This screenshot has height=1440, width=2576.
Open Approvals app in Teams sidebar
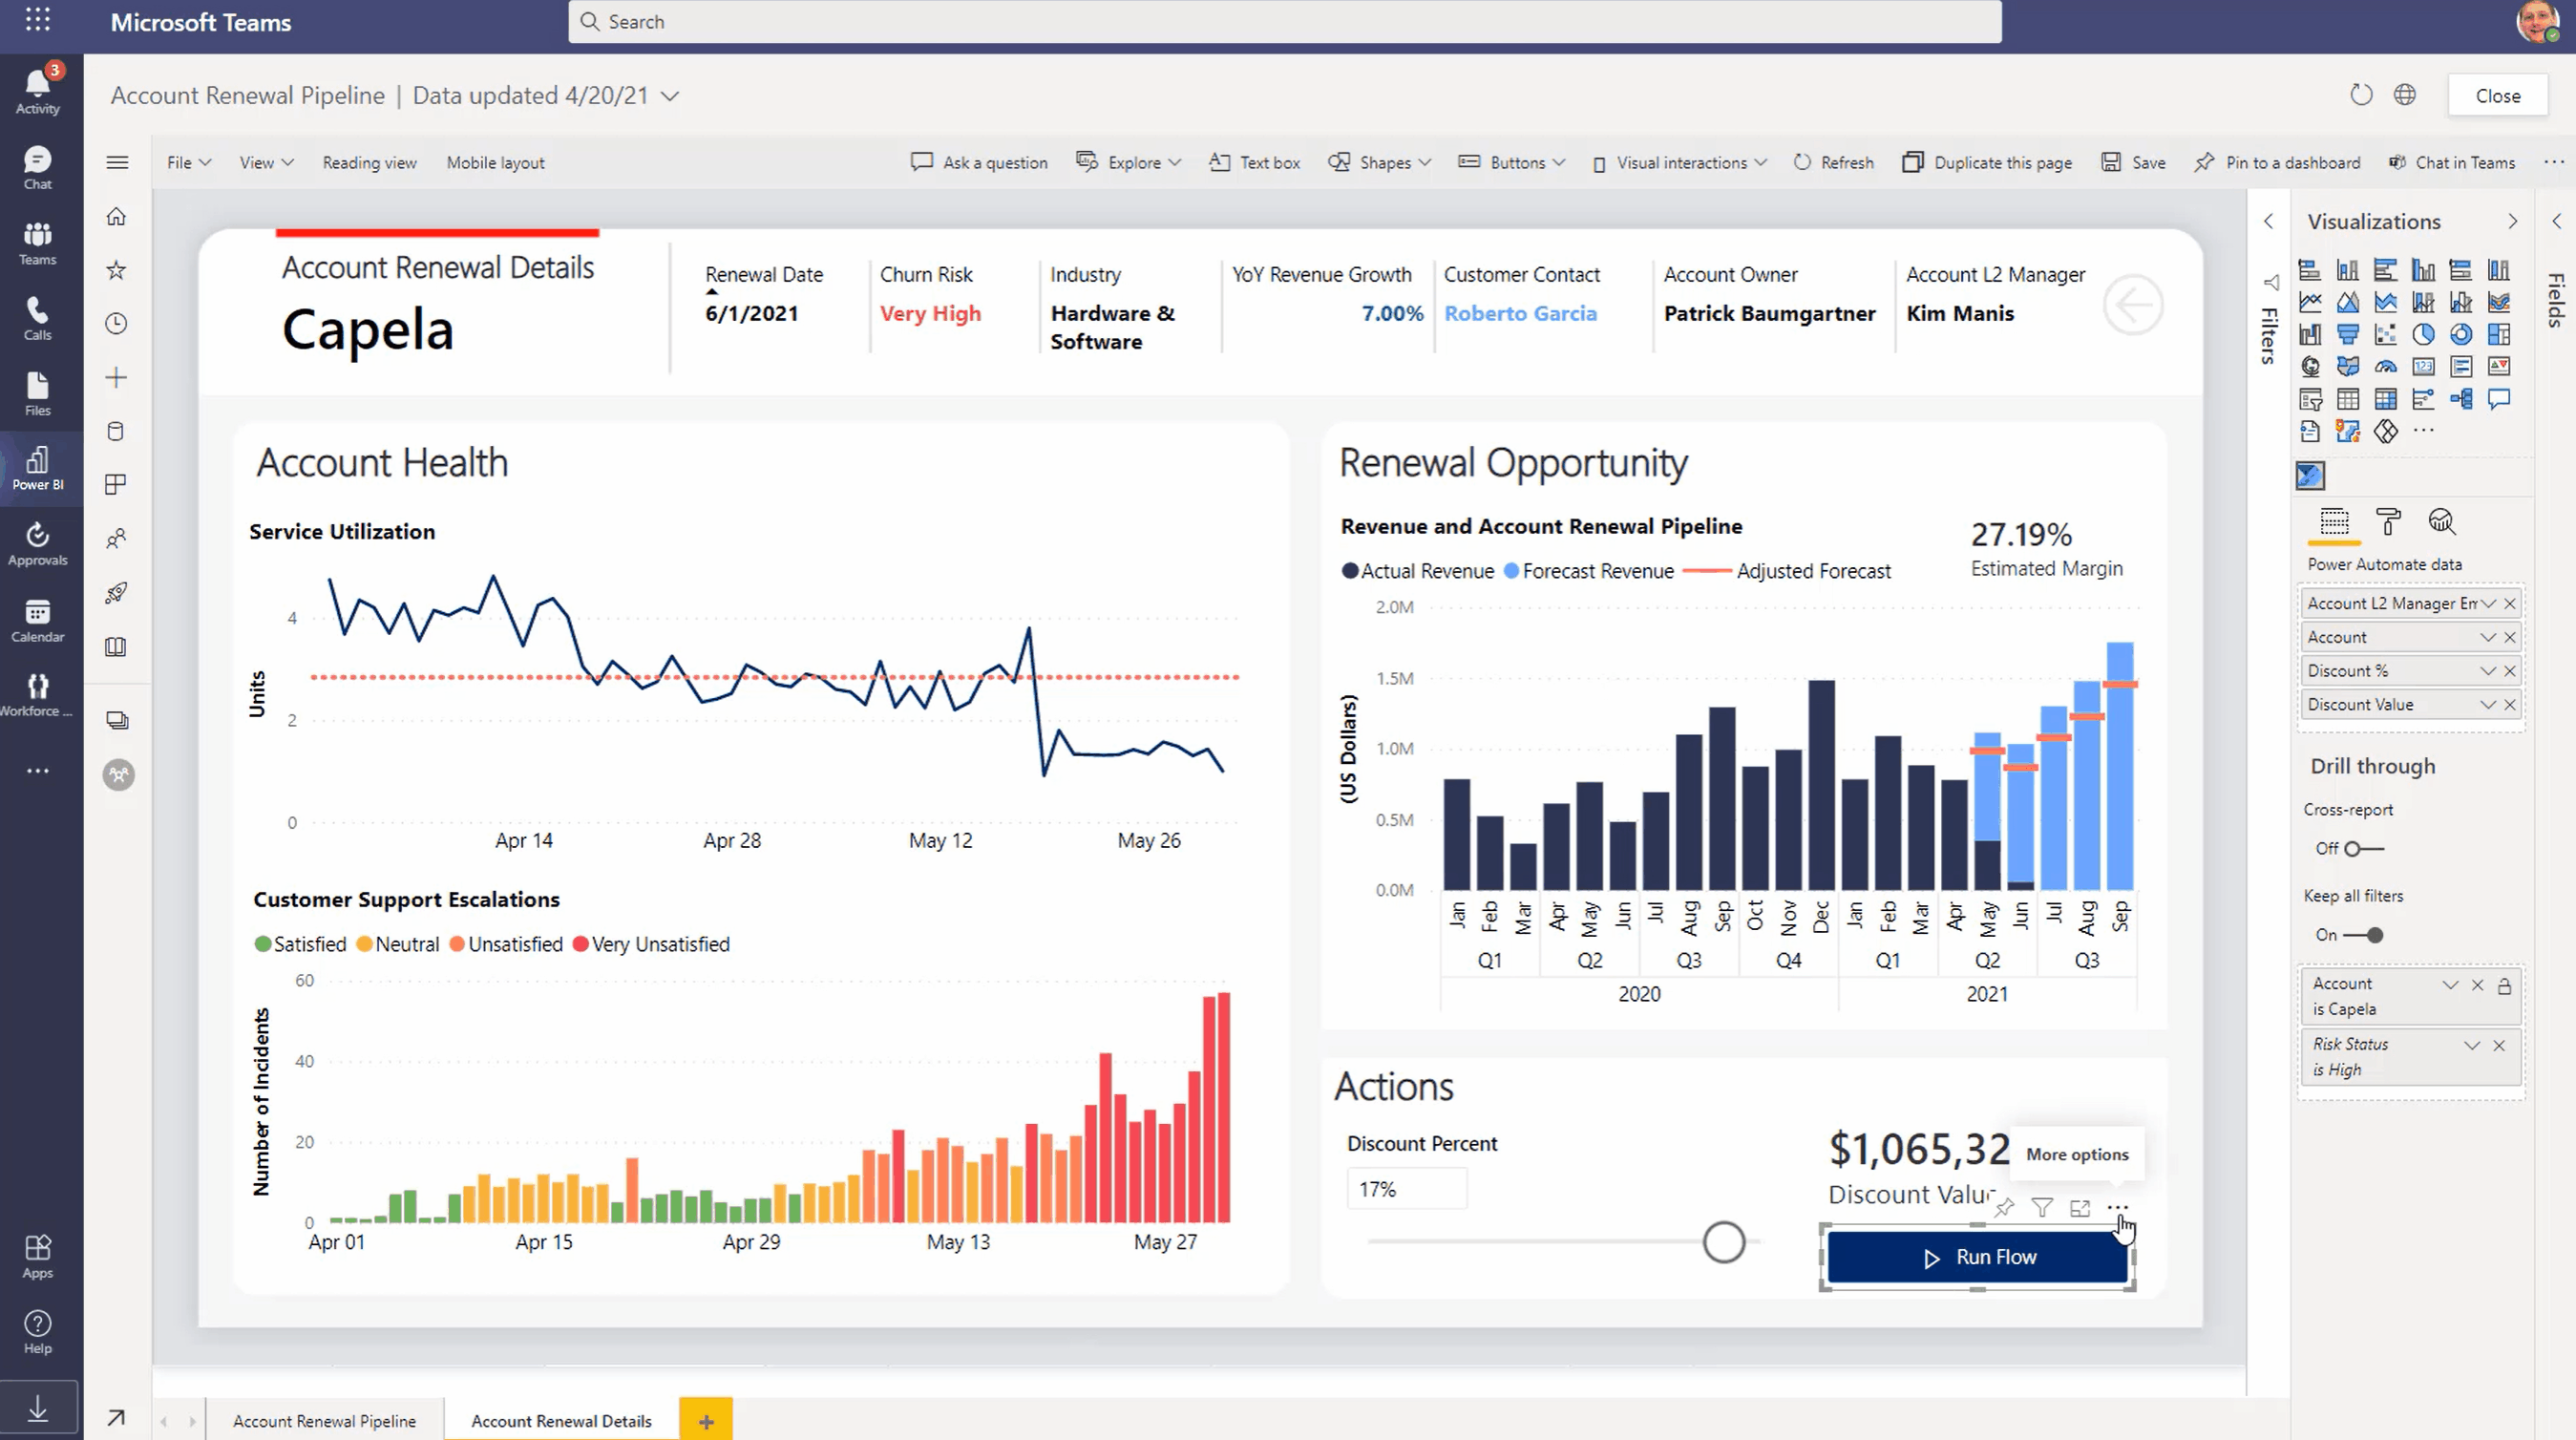pos(38,543)
